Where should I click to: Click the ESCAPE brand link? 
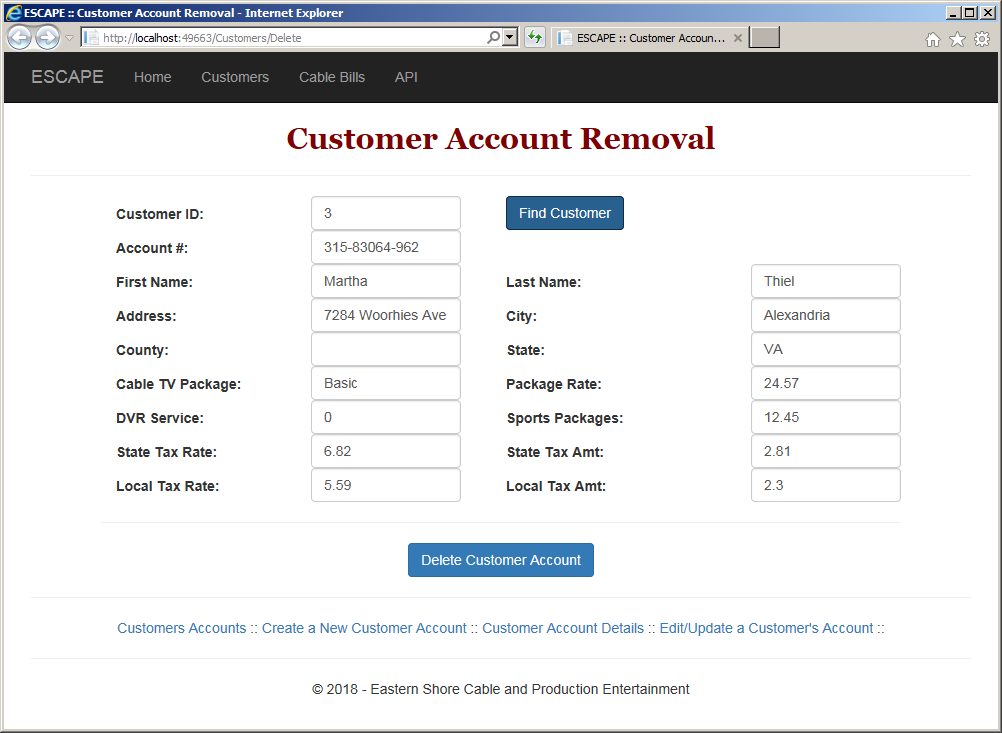pyautogui.click(x=67, y=77)
